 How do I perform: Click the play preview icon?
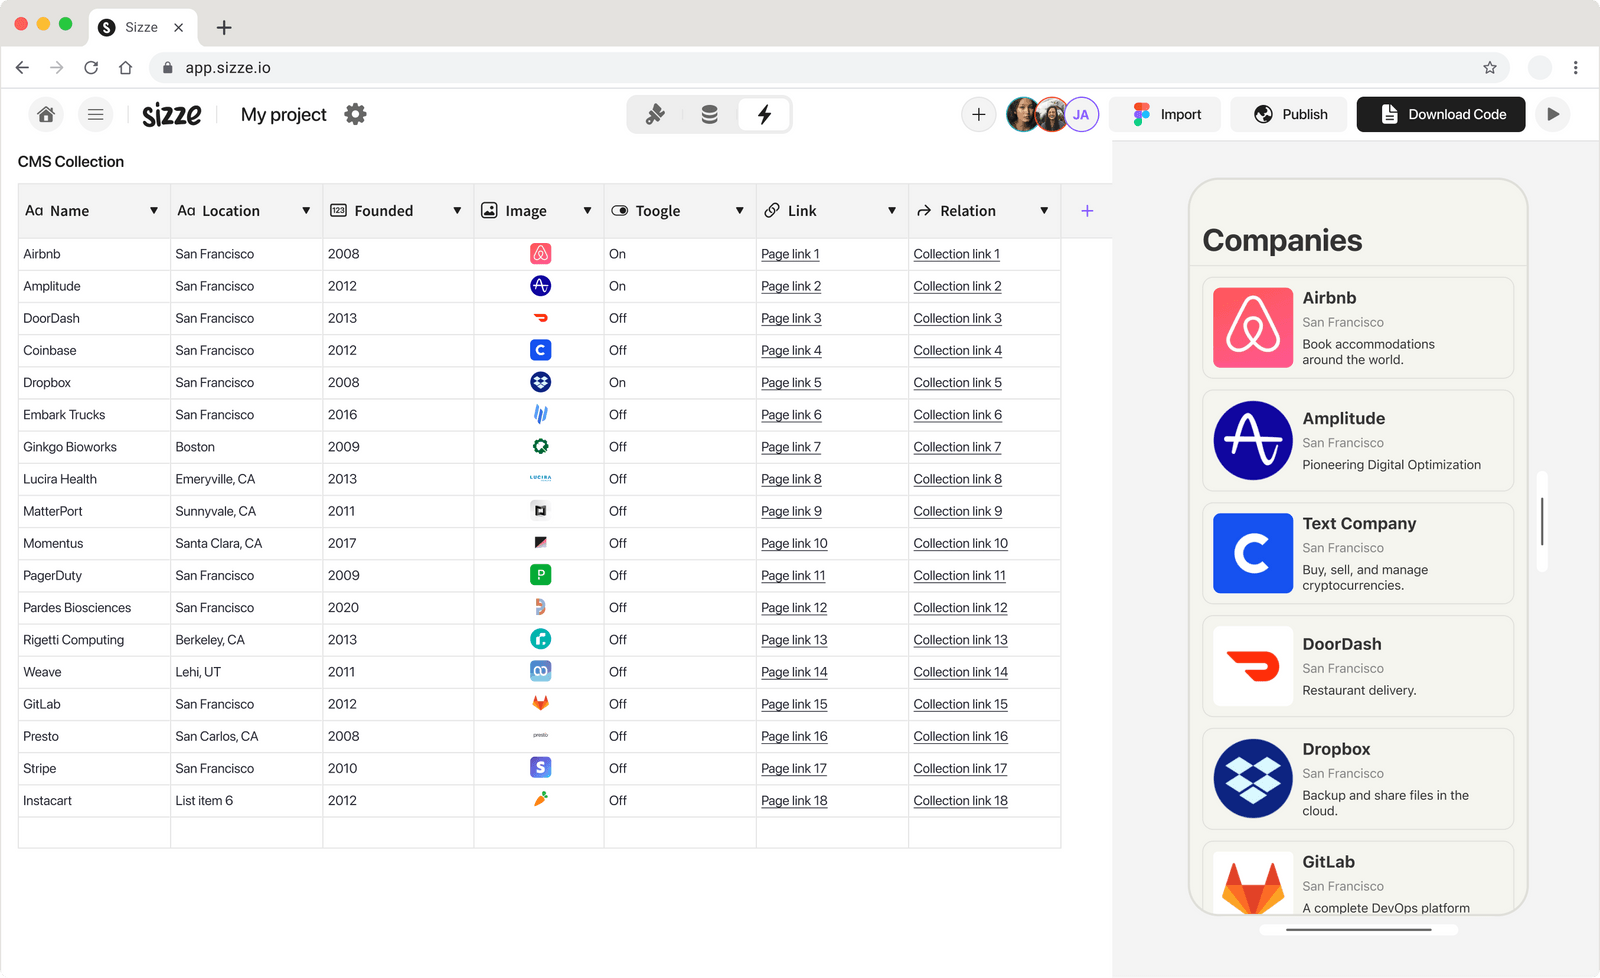1552,114
